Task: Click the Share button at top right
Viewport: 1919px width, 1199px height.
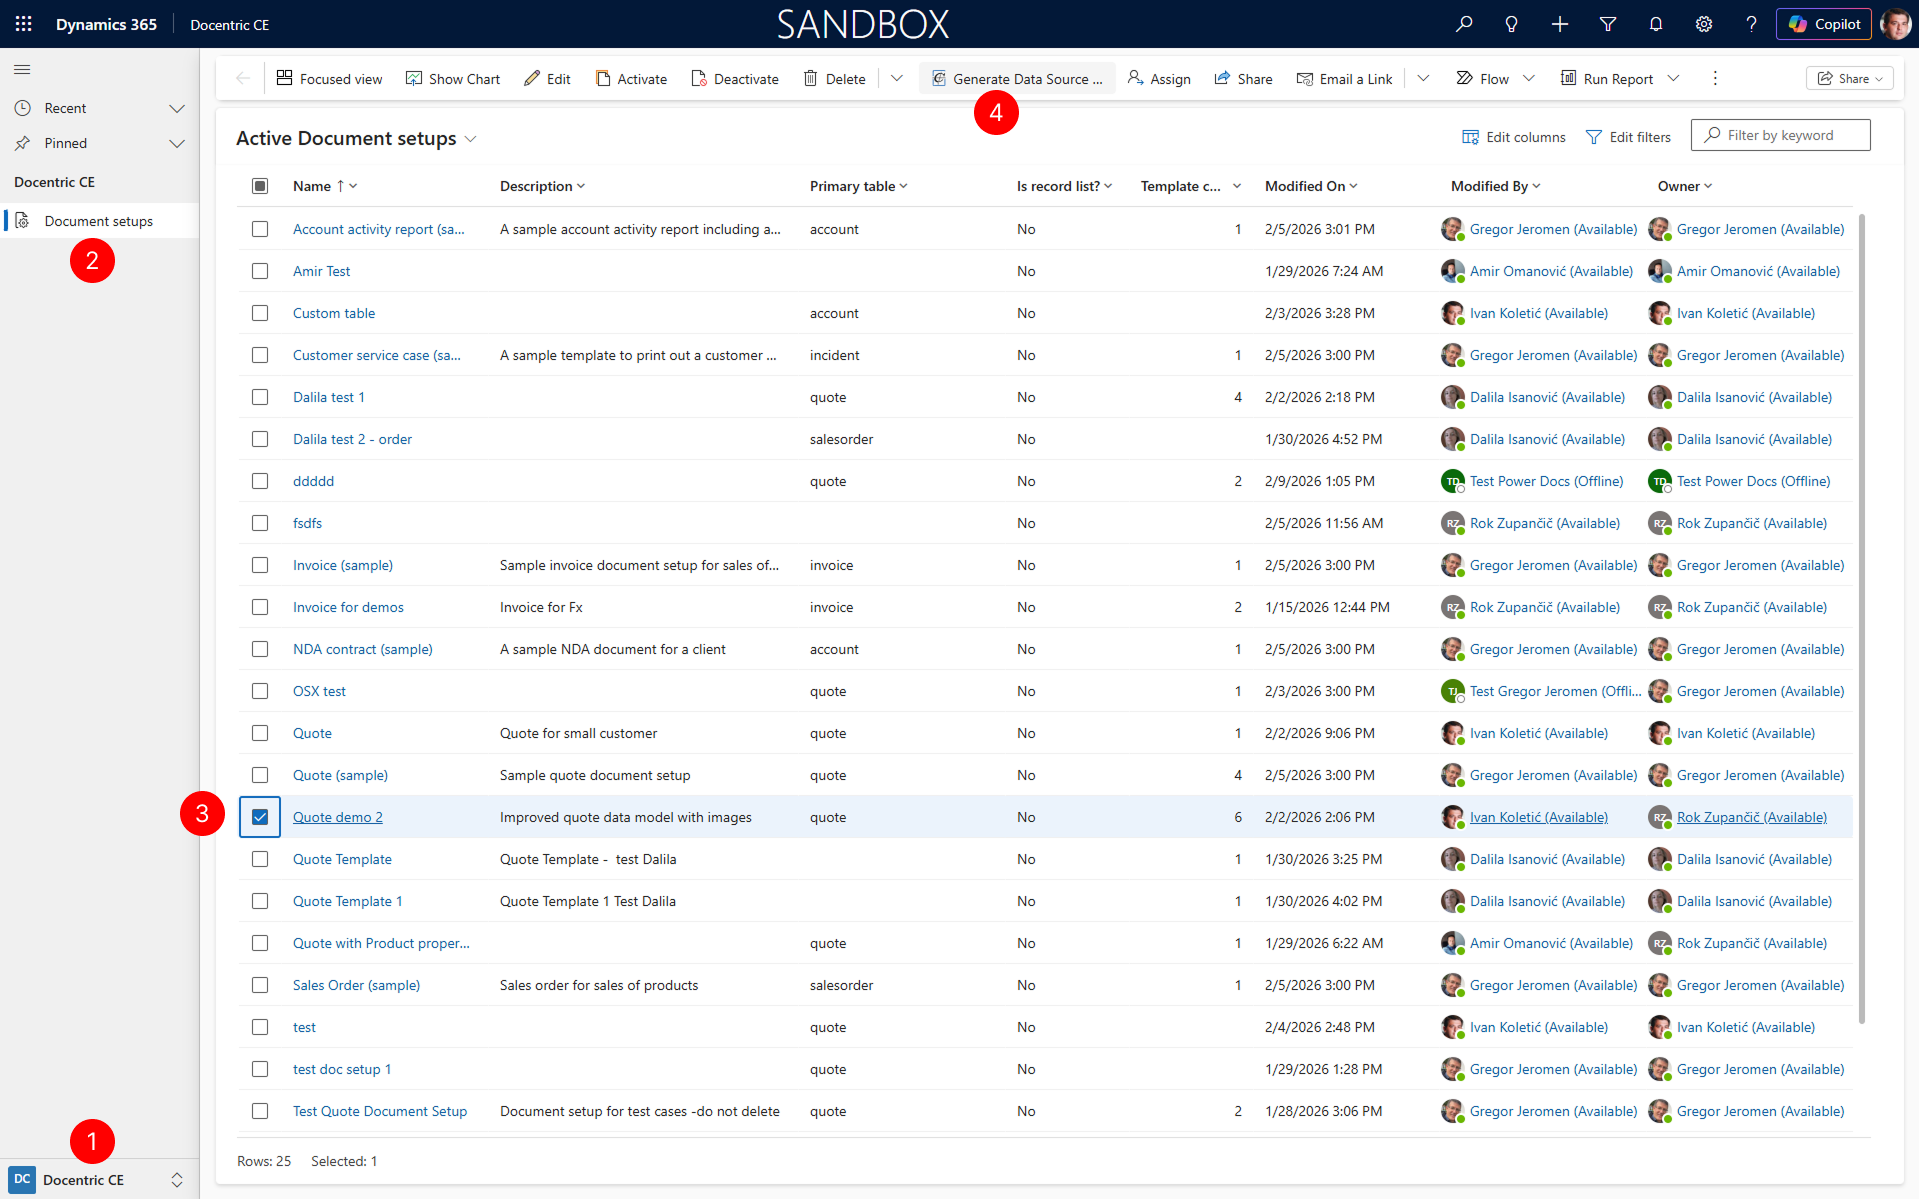Action: (1850, 78)
